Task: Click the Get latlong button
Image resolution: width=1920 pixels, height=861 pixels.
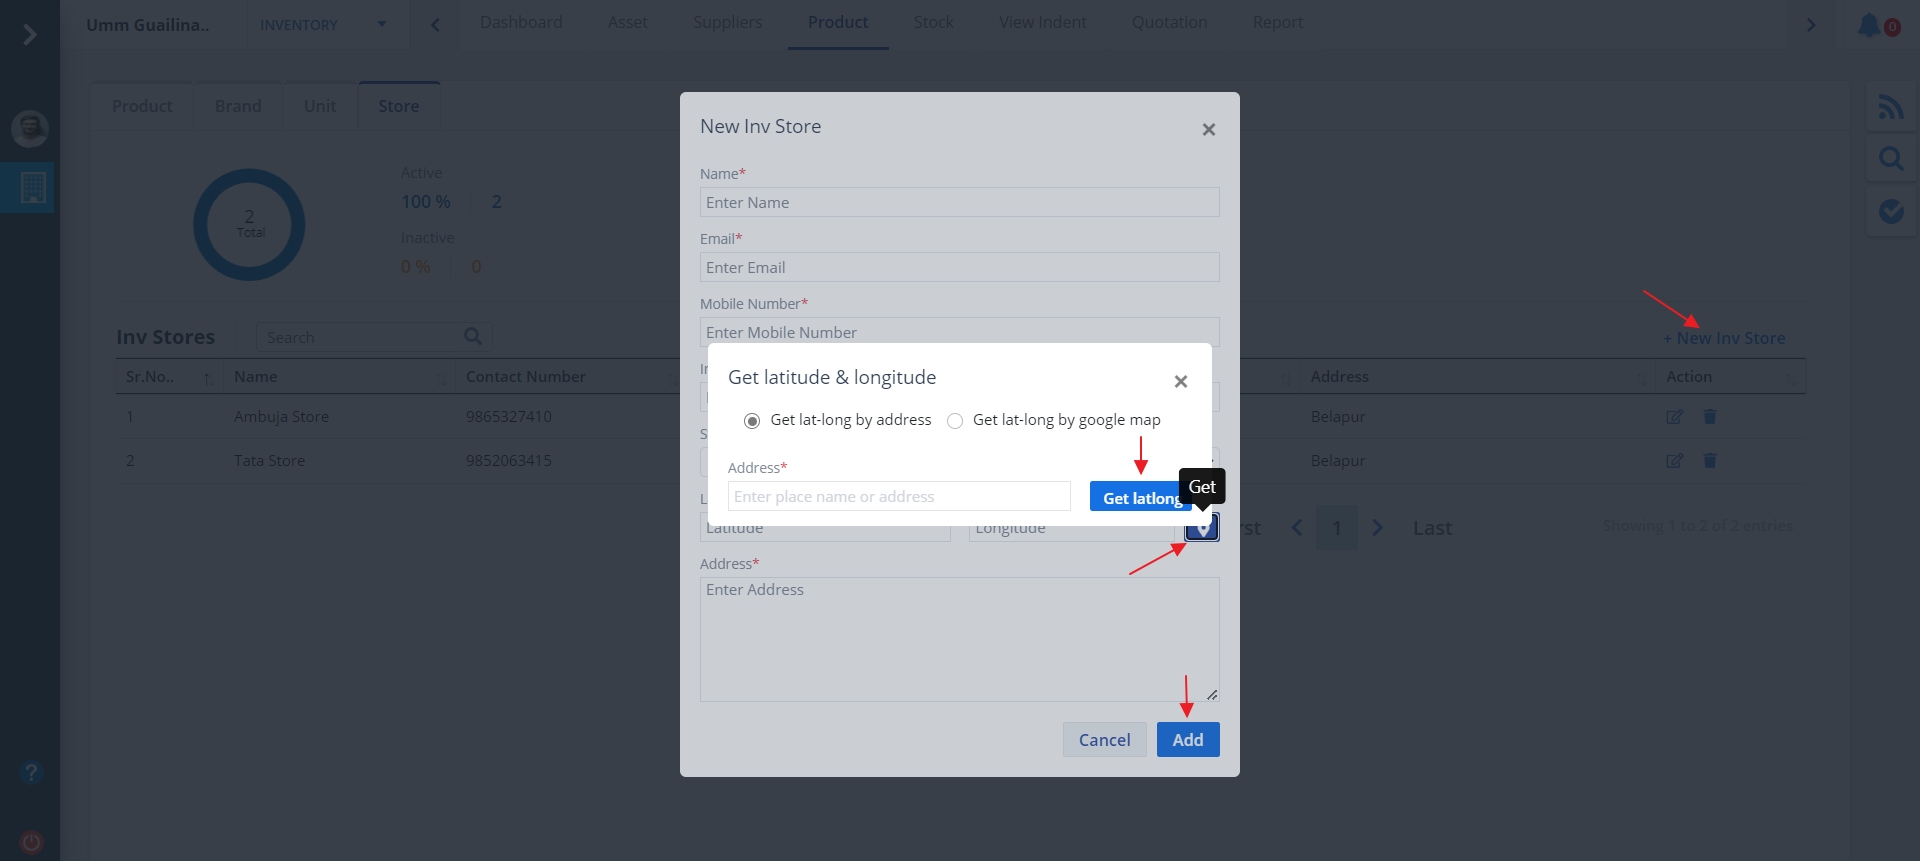Action: click(x=1141, y=497)
